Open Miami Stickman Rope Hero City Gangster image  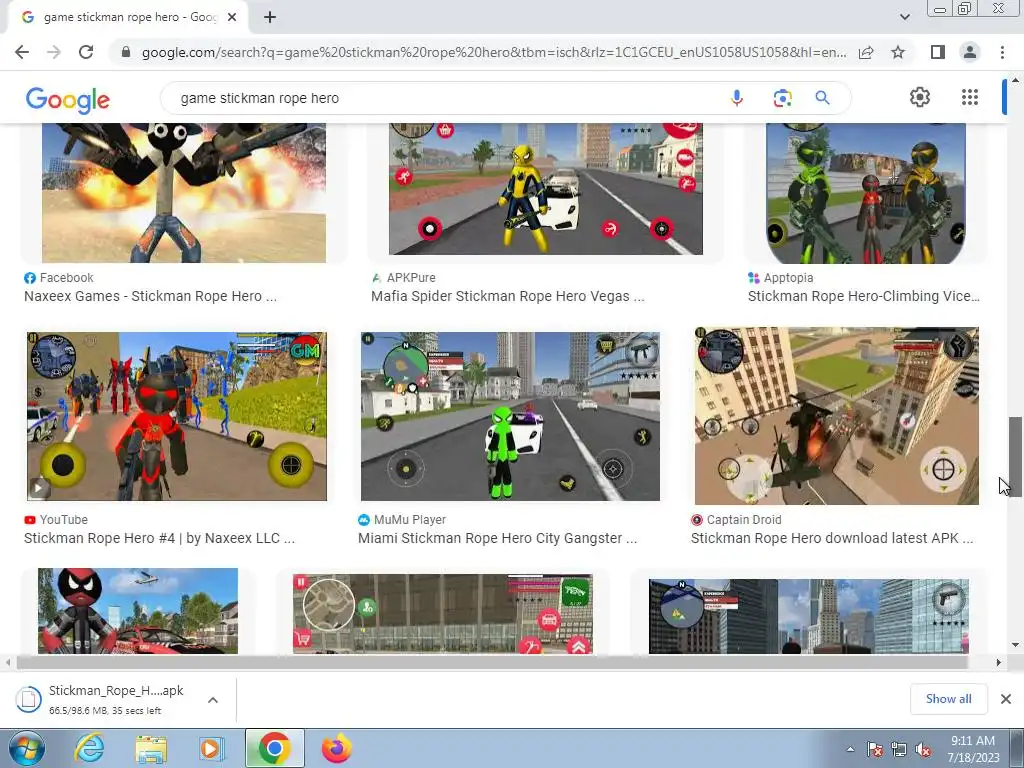pos(510,417)
